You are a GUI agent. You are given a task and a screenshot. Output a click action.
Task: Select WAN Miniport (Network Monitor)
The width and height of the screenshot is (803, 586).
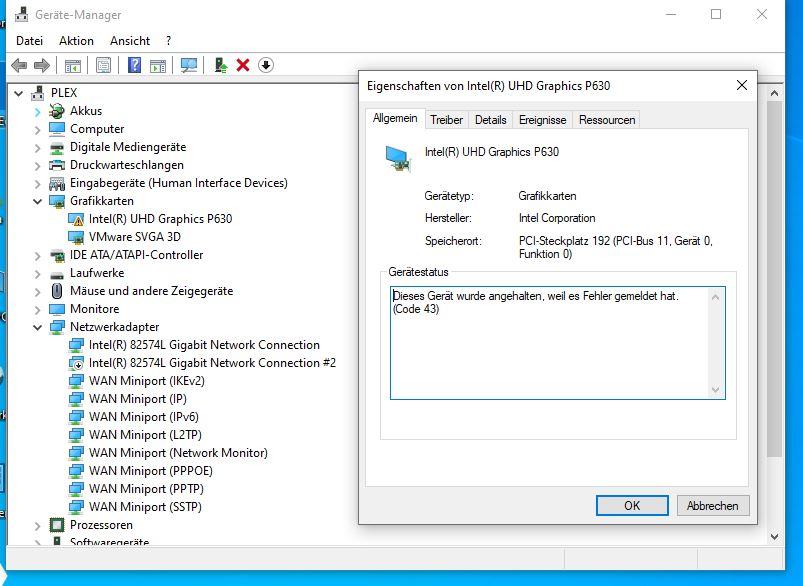point(178,453)
